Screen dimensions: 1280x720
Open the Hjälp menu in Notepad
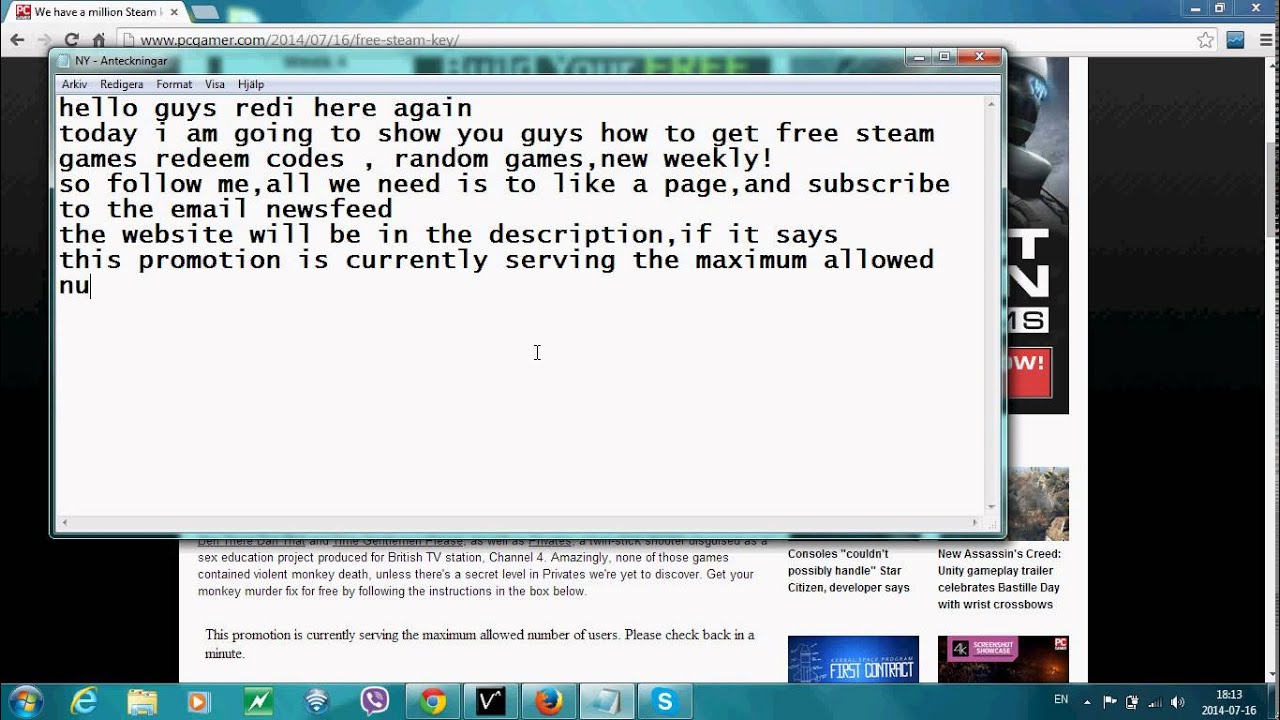(x=251, y=84)
